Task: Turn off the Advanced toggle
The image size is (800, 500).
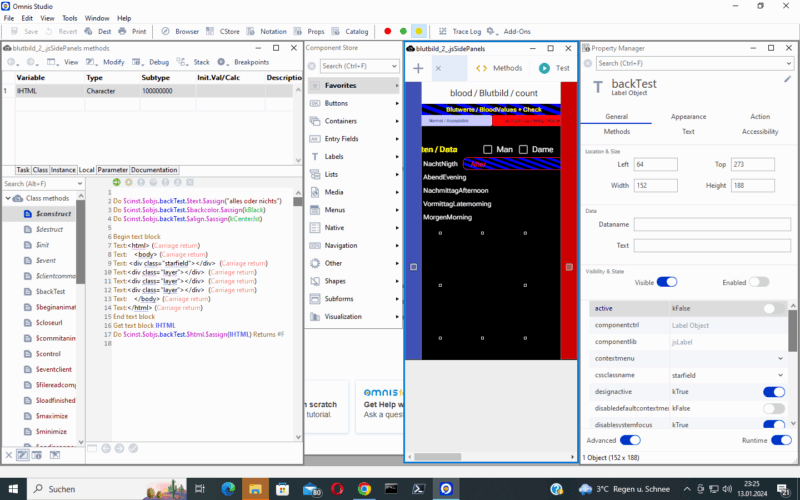Action: pos(630,439)
